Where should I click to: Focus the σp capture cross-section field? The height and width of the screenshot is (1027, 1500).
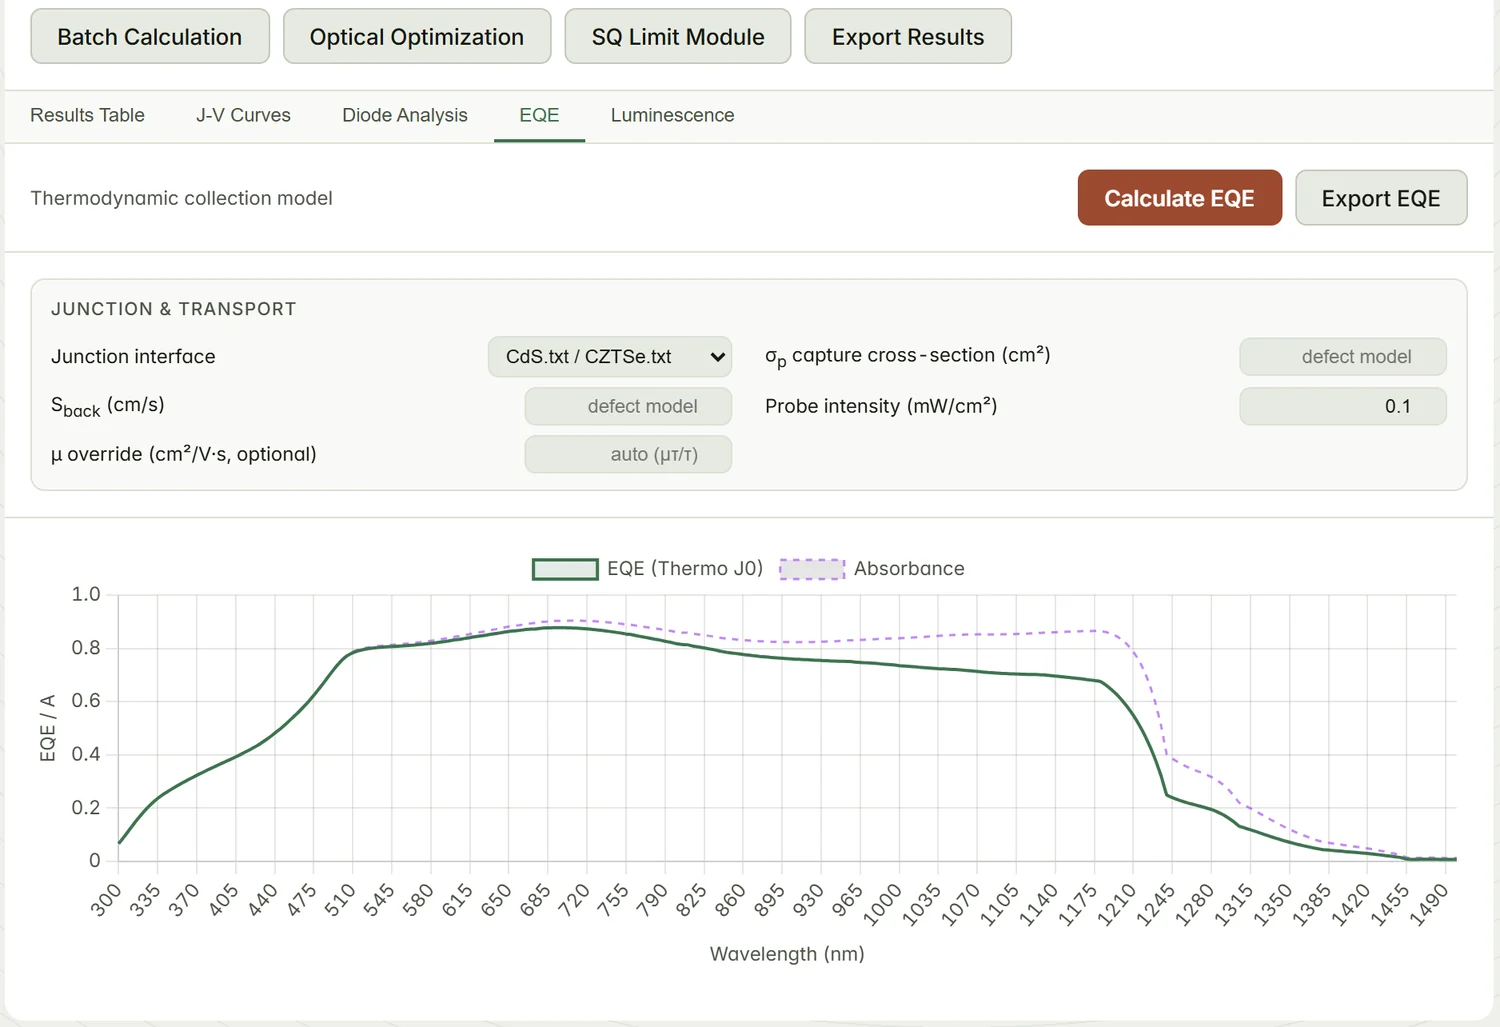(x=1343, y=357)
